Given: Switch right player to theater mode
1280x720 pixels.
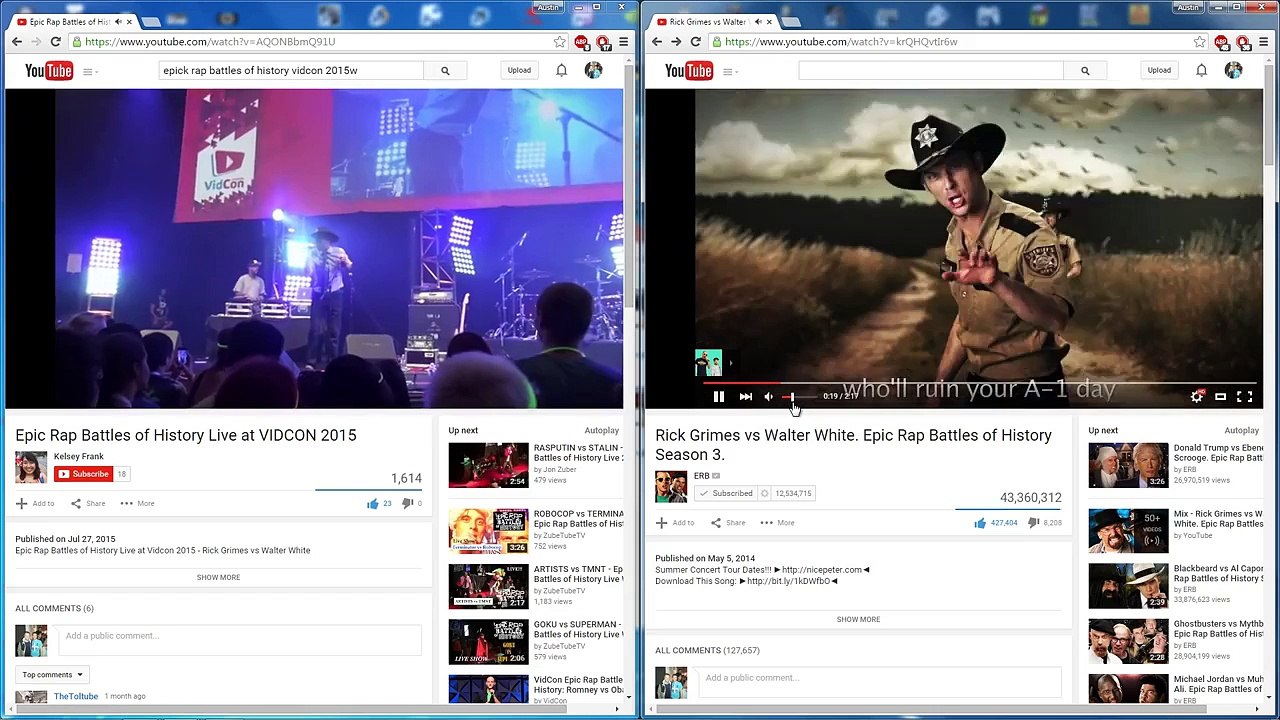Looking at the screenshot, I should (1220, 397).
